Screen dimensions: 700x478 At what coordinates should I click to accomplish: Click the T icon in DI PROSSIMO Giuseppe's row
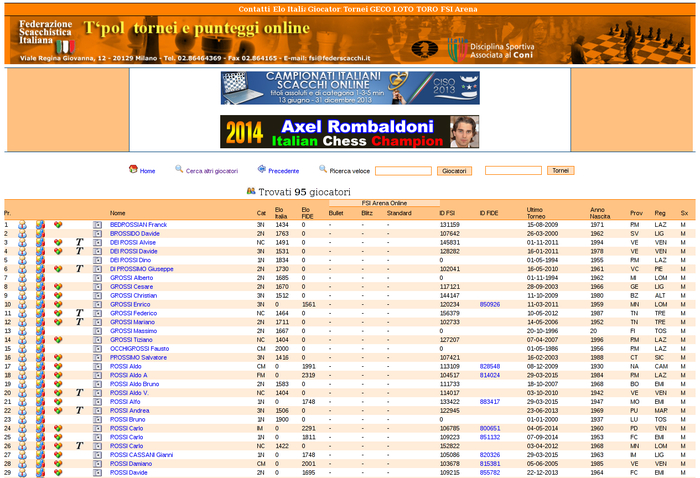point(79,269)
